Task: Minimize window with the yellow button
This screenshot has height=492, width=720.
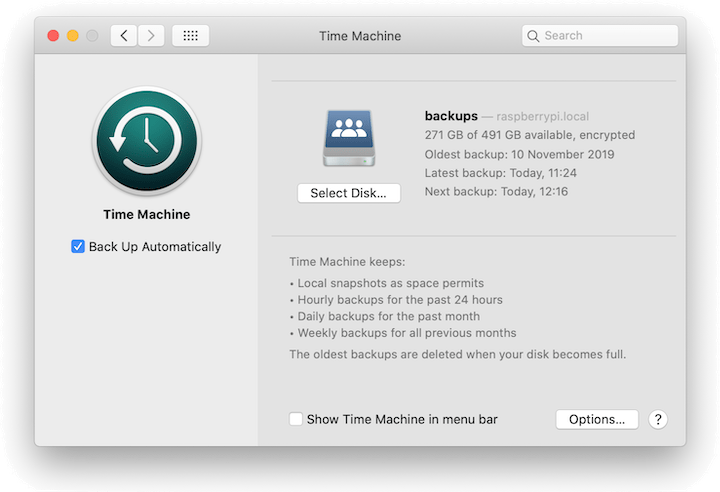Action: 73,35
